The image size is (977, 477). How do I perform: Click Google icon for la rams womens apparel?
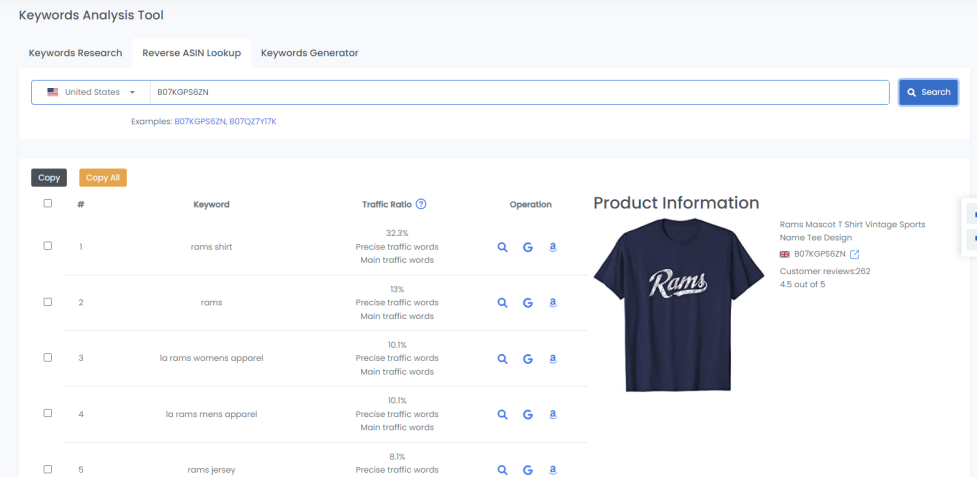pos(528,359)
